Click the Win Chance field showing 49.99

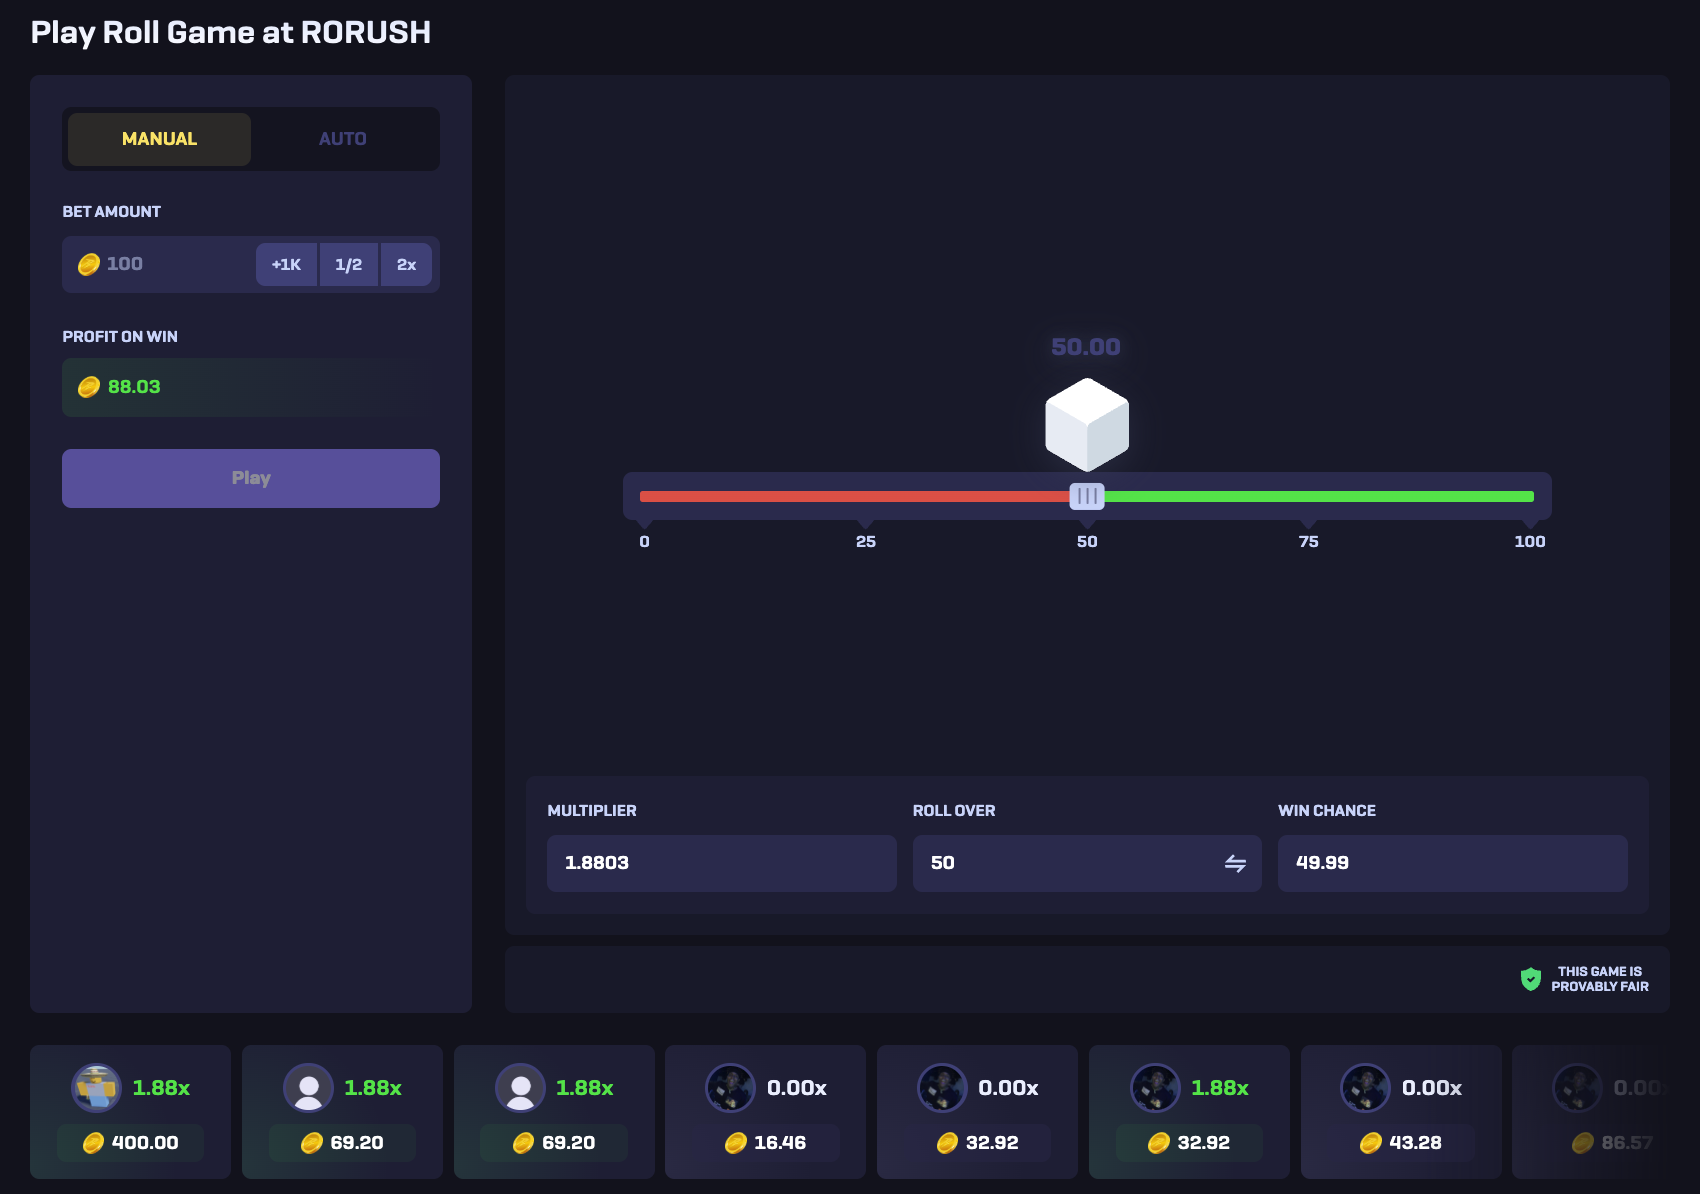click(1452, 863)
